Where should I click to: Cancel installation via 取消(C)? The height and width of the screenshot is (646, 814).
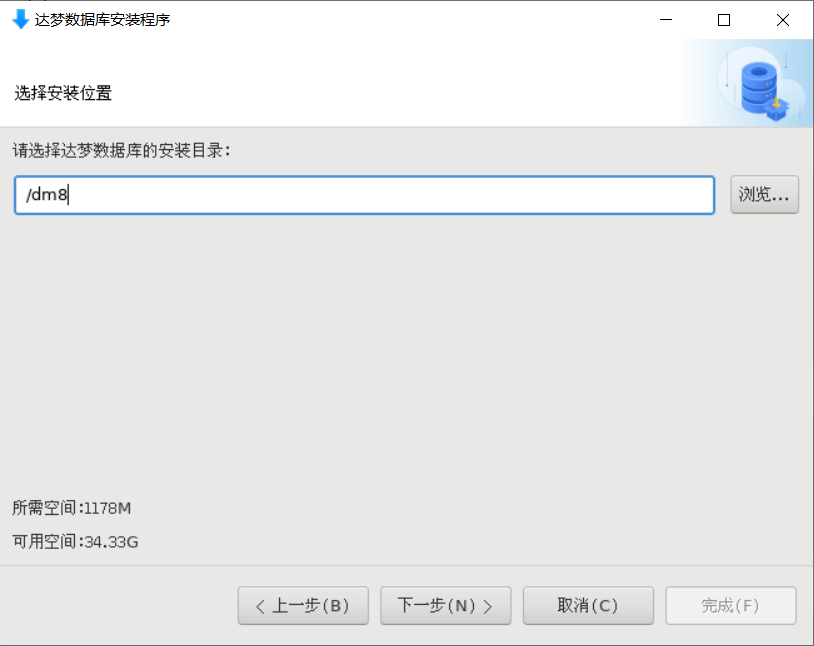(588, 605)
